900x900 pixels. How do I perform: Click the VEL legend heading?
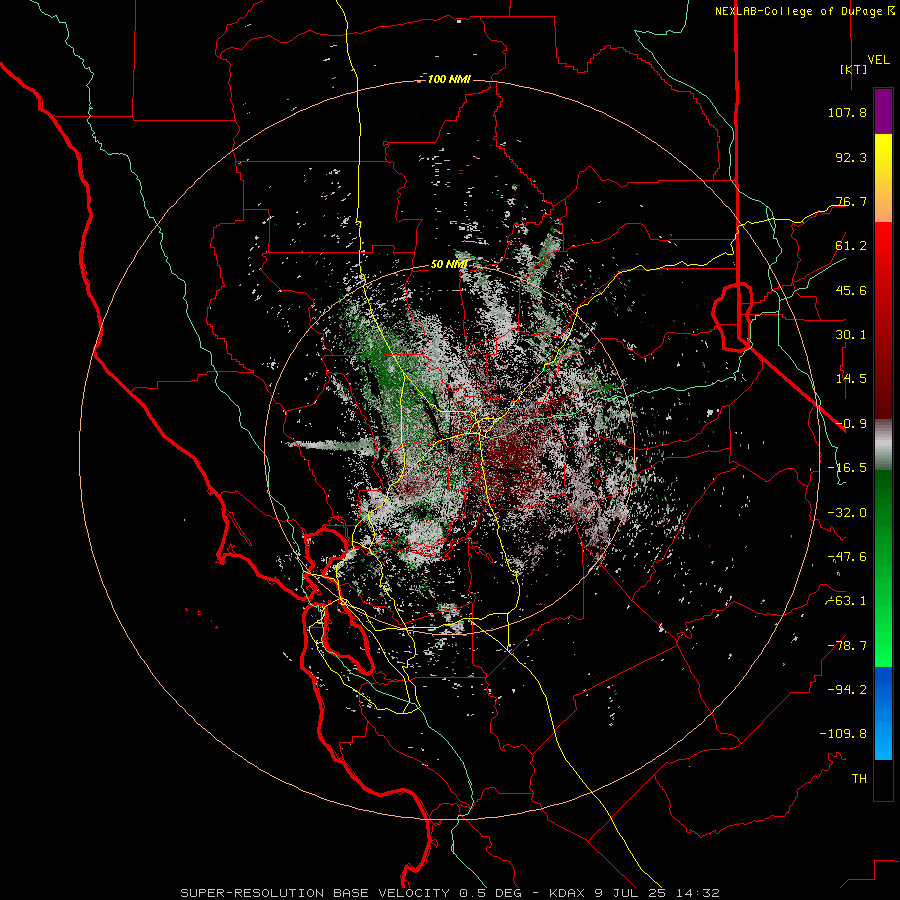[x=879, y=60]
